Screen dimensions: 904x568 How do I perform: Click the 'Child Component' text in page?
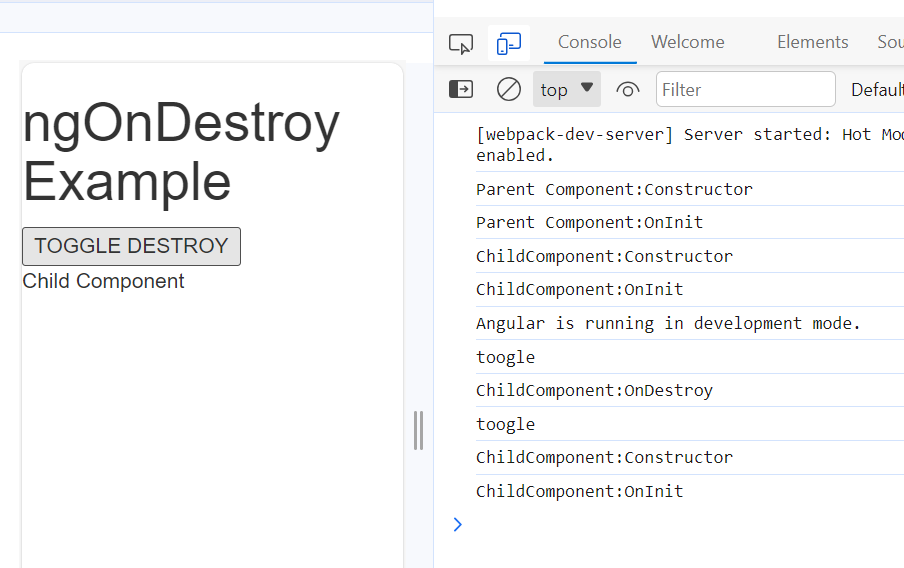pyautogui.click(x=103, y=281)
